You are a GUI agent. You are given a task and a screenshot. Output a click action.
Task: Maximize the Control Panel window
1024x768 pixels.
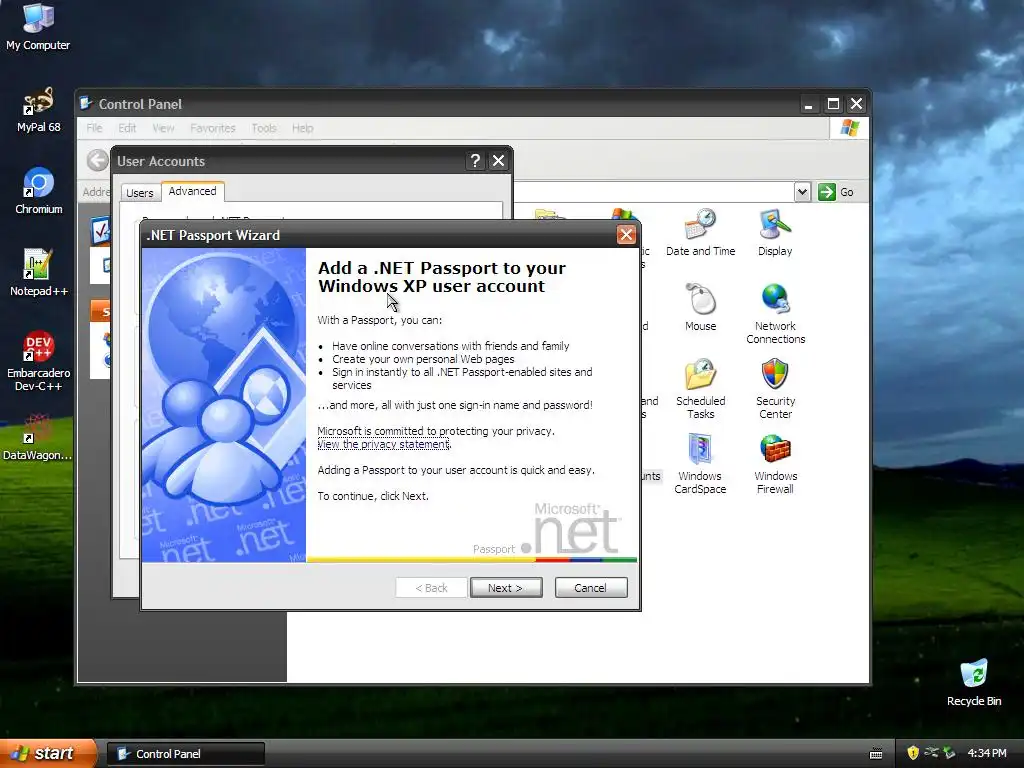tap(833, 104)
